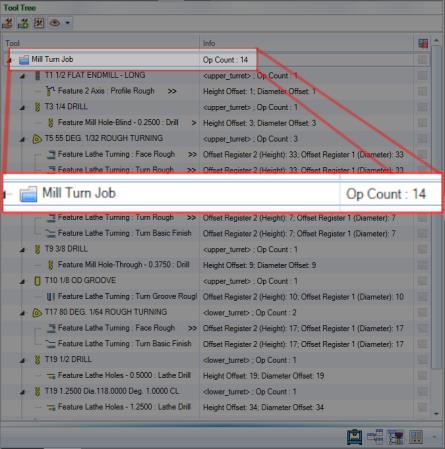Screen dimensions: 445x449
Task: Click the framed tool icon in the toolbar
Action: coord(39,23)
